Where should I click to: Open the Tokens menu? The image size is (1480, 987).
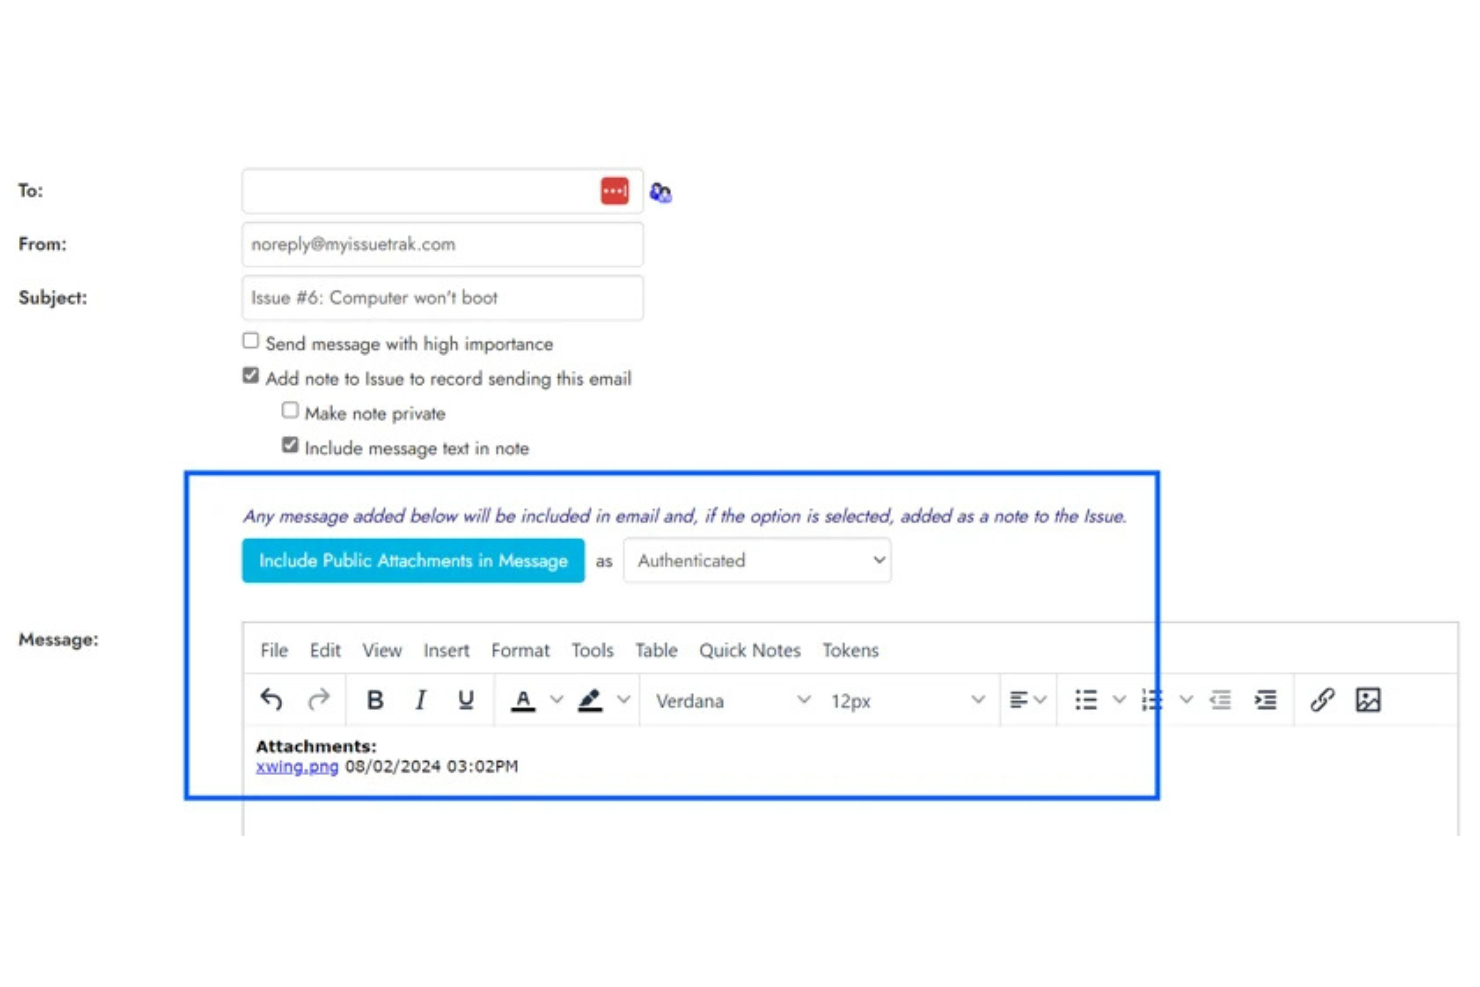coord(850,650)
